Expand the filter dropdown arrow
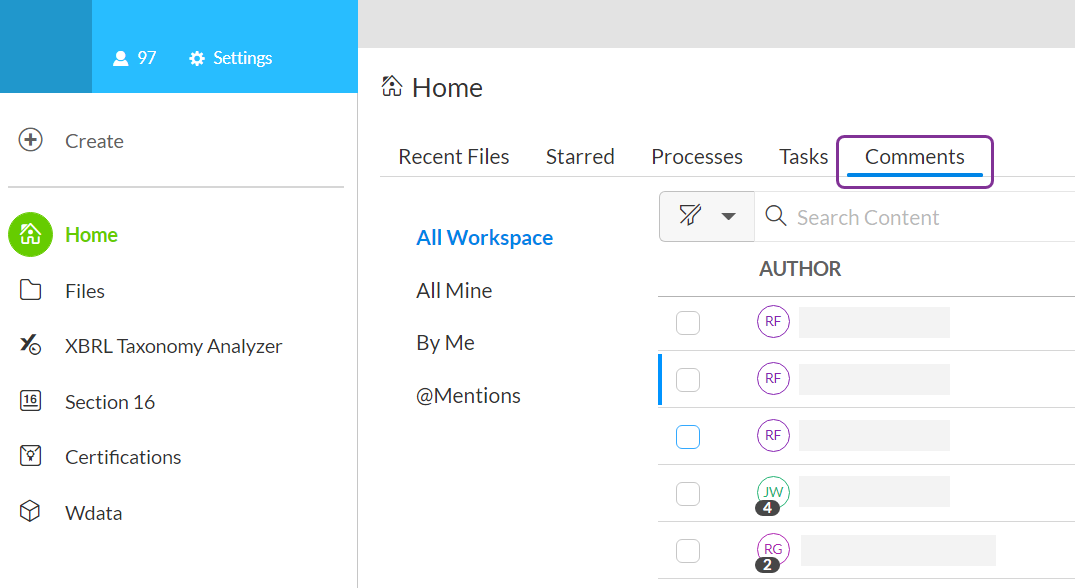Image resolution: width=1075 pixels, height=588 pixels. tap(729, 217)
